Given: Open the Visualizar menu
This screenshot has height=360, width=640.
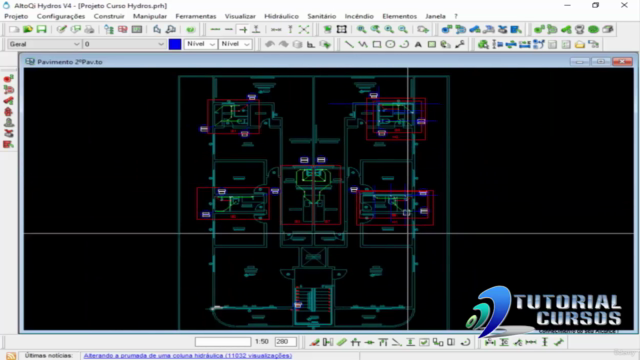Looking at the screenshot, I should 240,16.
